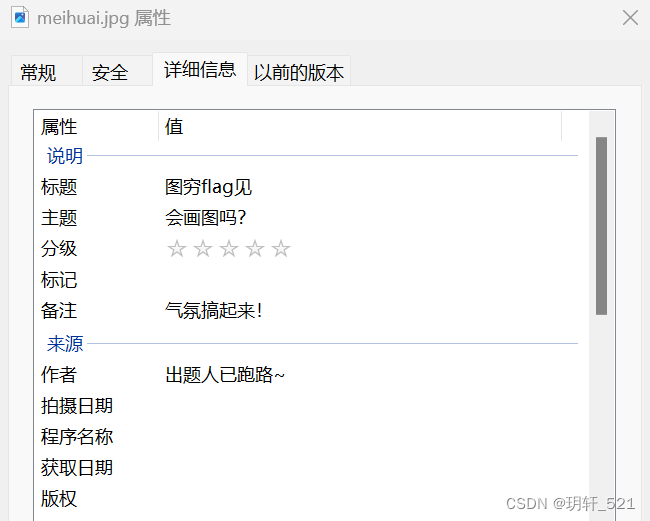Set rating to four stars
The image size is (650, 521).
pos(255,249)
